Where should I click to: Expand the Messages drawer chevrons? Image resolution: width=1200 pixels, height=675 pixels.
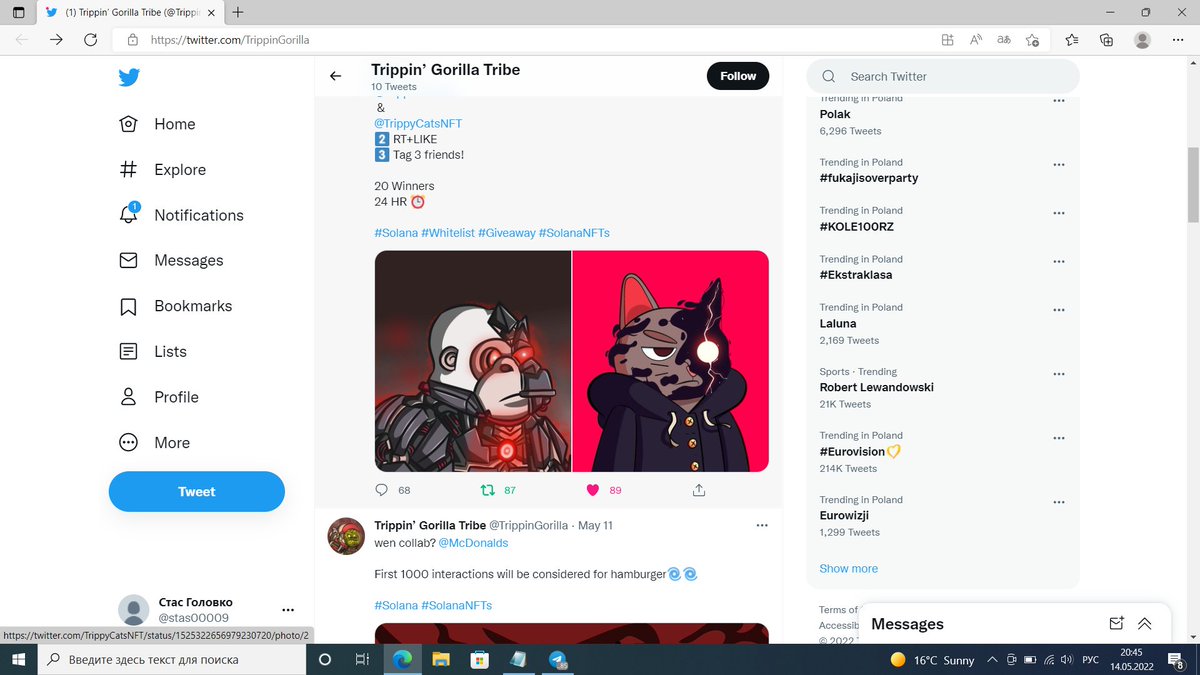tap(1145, 623)
